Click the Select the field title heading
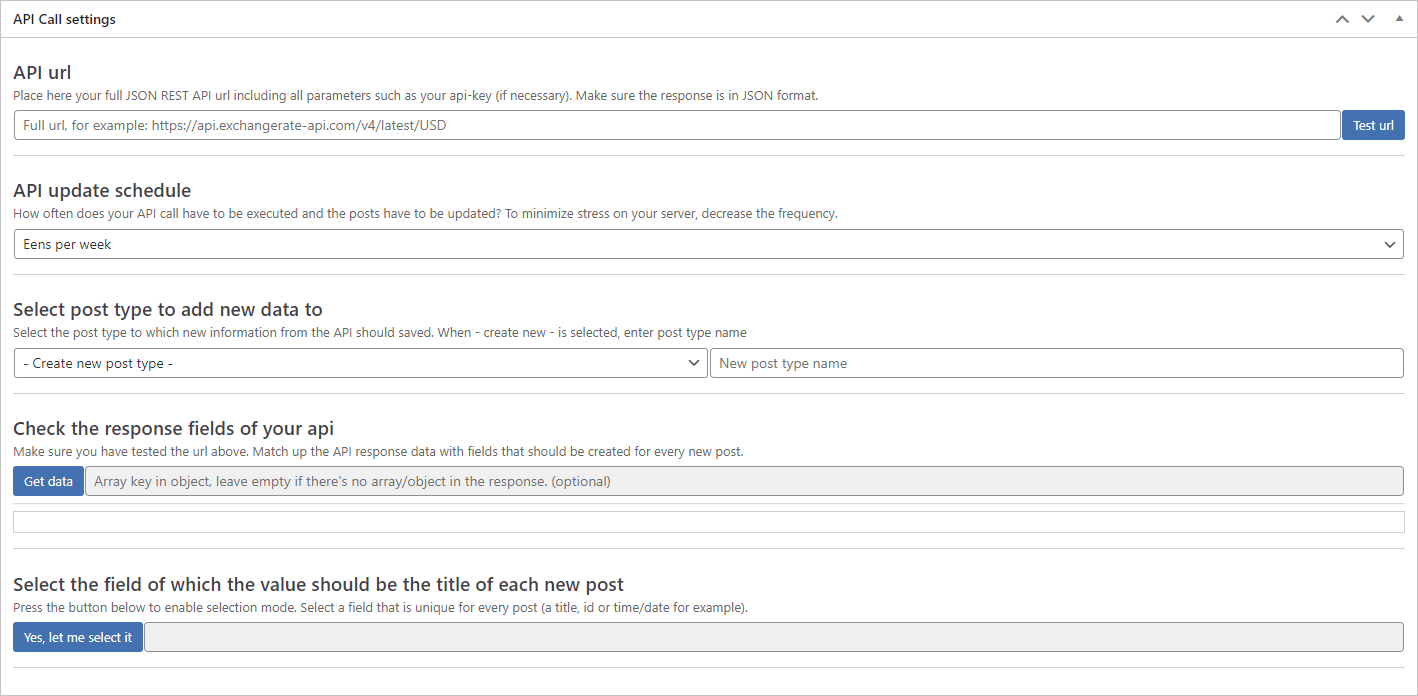This screenshot has width=1418, height=696. [318, 584]
